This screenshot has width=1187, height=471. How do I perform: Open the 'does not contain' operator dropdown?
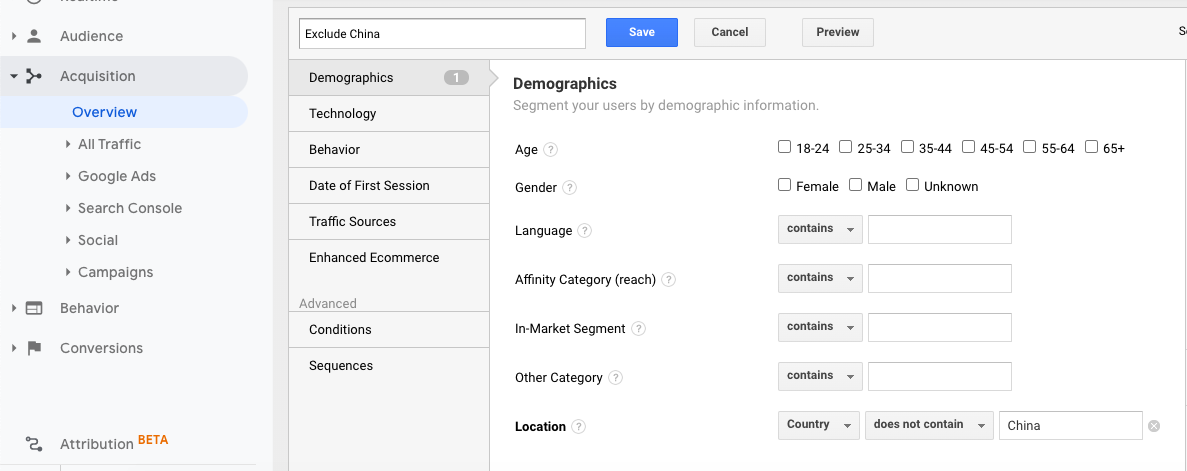click(x=929, y=425)
